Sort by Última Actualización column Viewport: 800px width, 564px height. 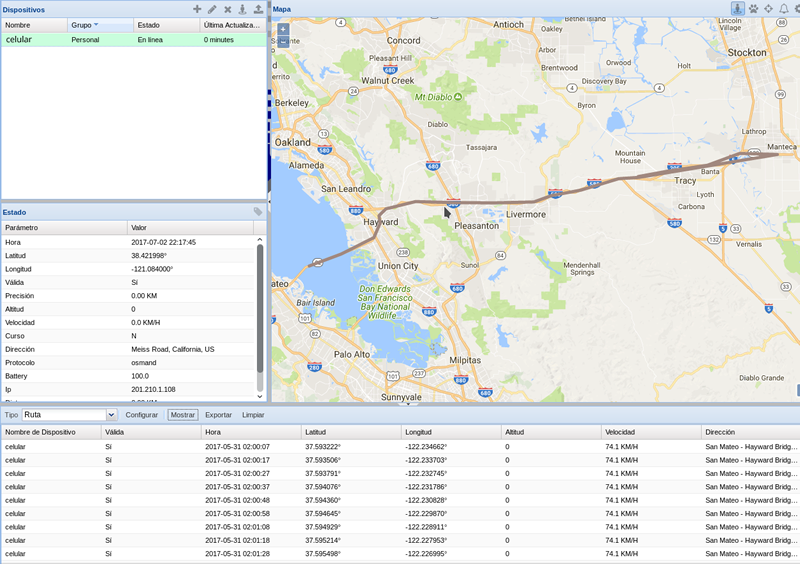coord(233,25)
